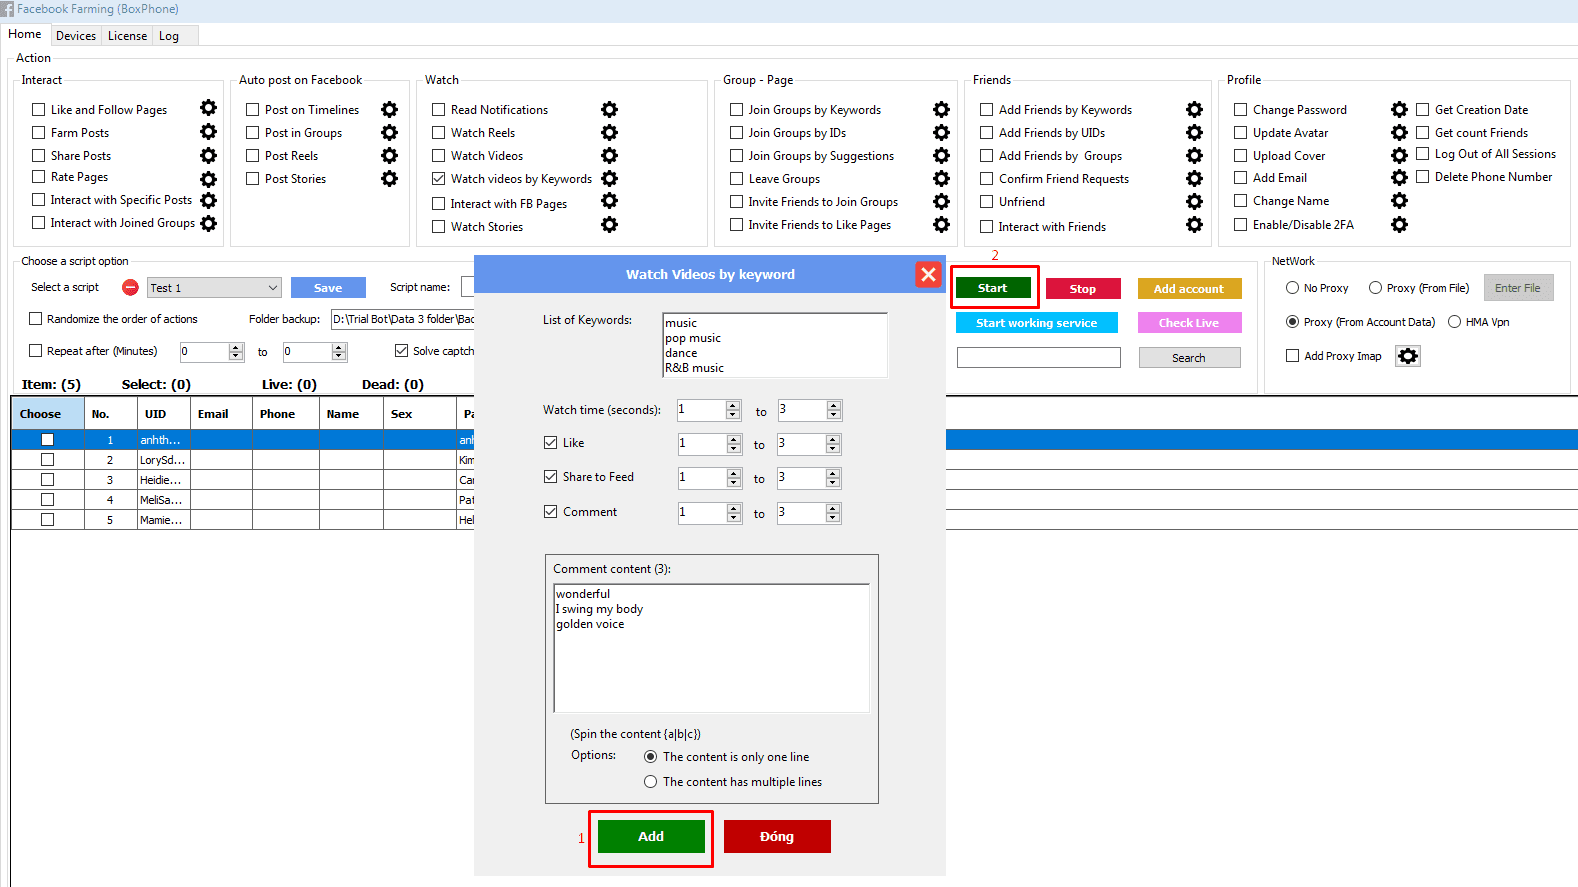
Task: Open the Devices tab
Action: [76, 36]
